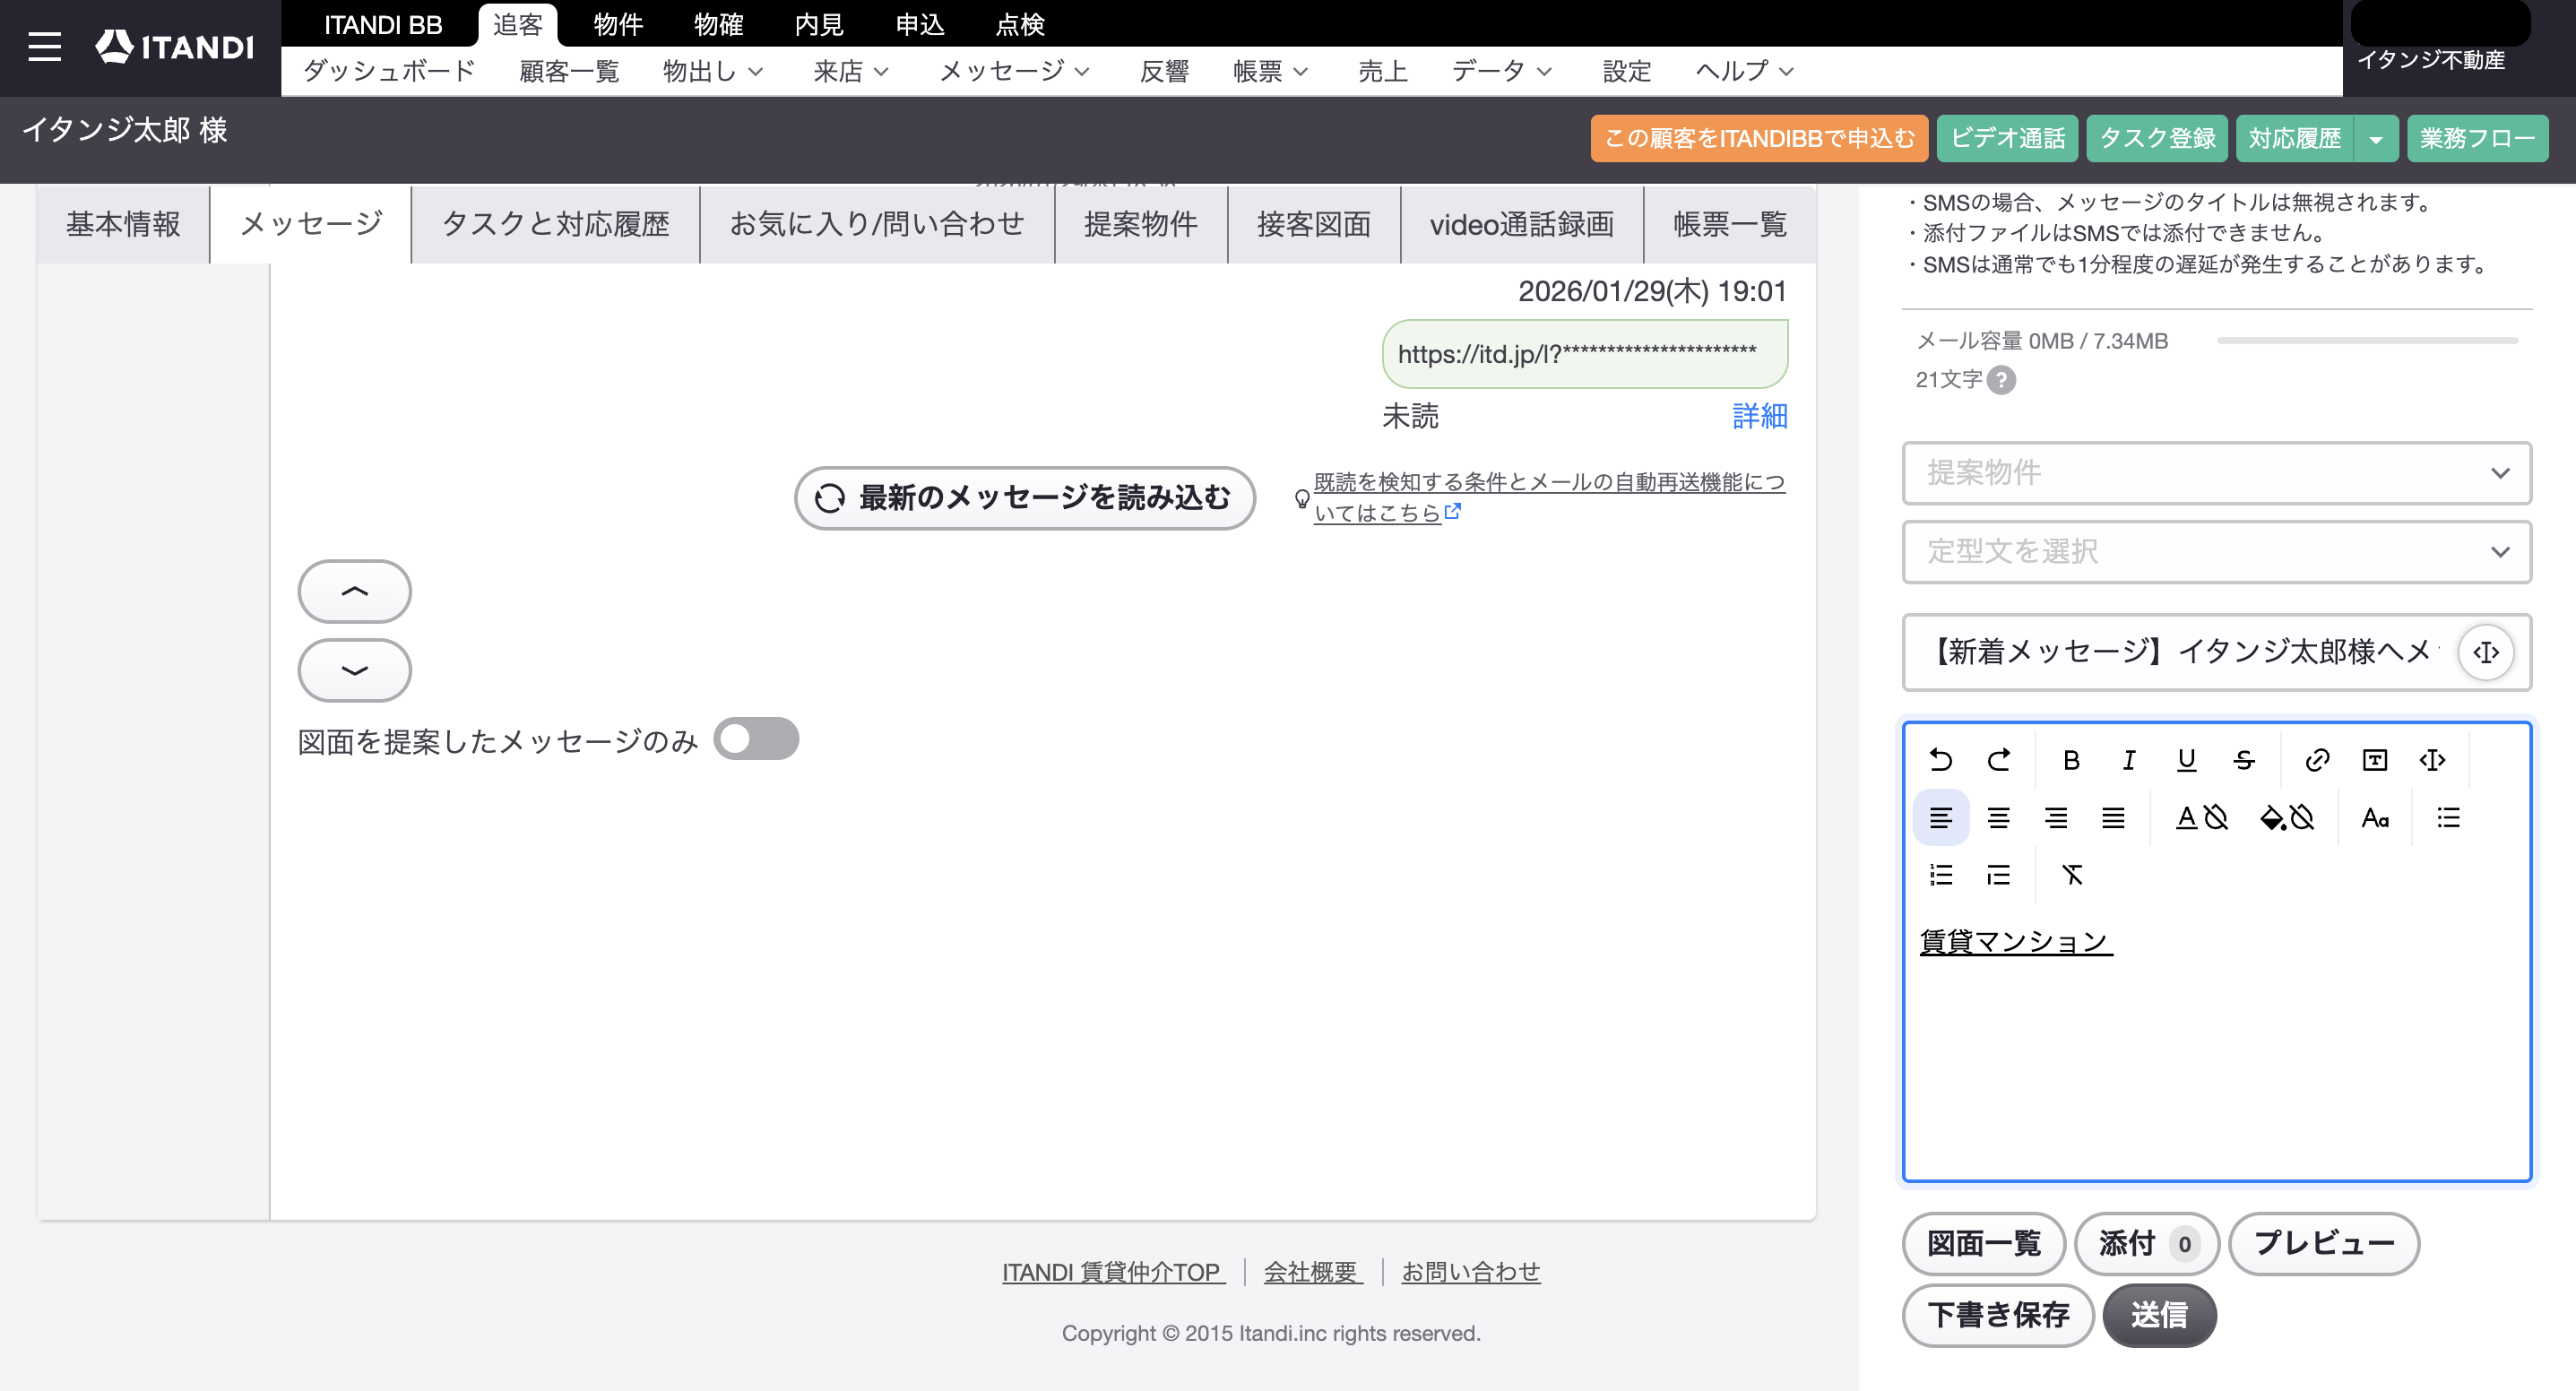Insert text box template icon
The image size is (2576, 1391).
[x=2375, y=760]
